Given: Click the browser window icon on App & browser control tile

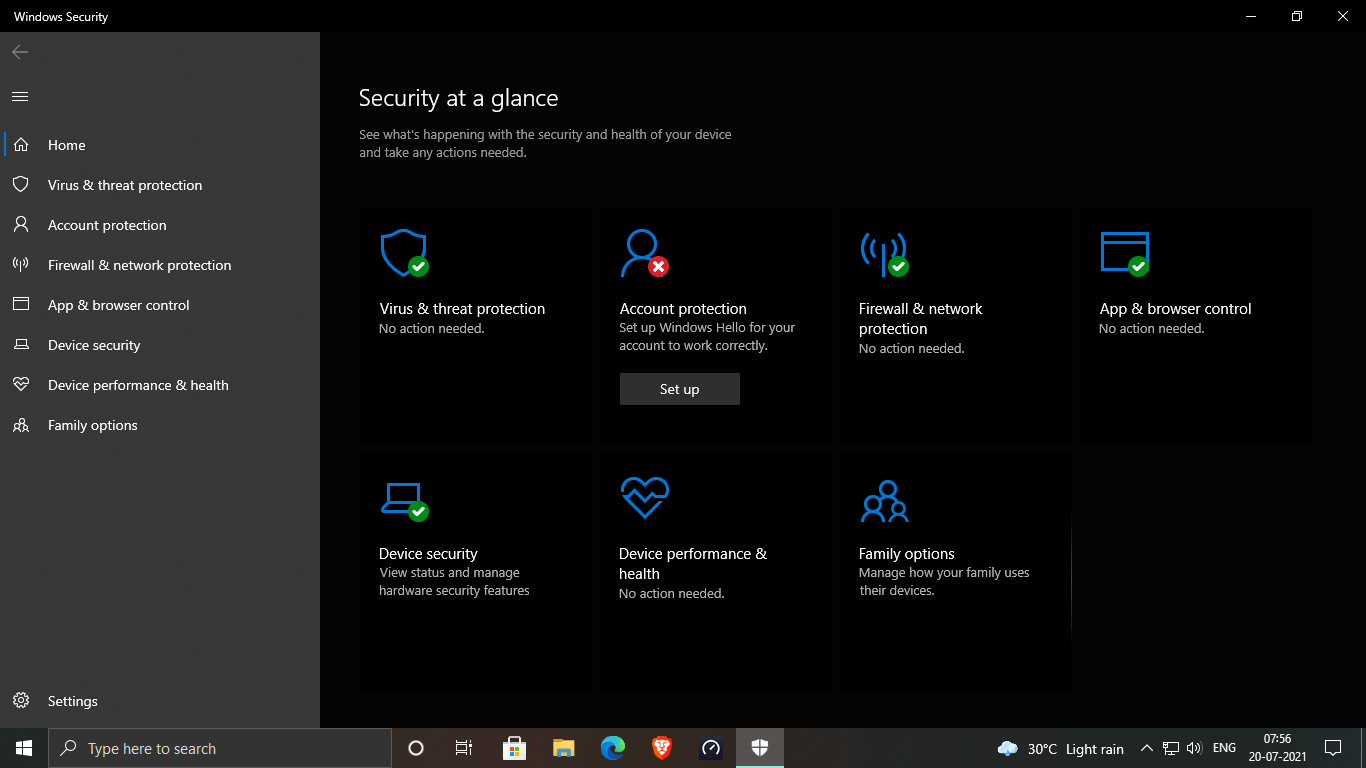Looking at the screenshot, I should pos(1124,253).
